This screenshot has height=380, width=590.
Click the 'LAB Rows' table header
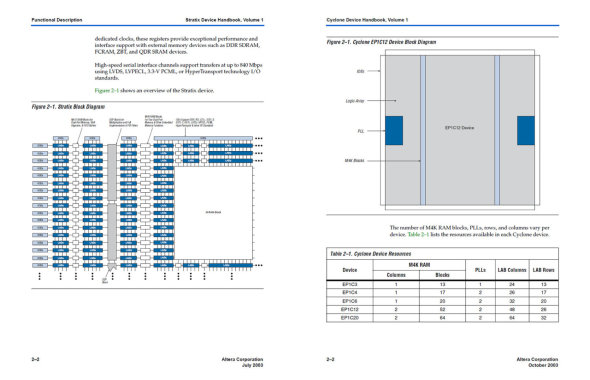click(544, 270)
